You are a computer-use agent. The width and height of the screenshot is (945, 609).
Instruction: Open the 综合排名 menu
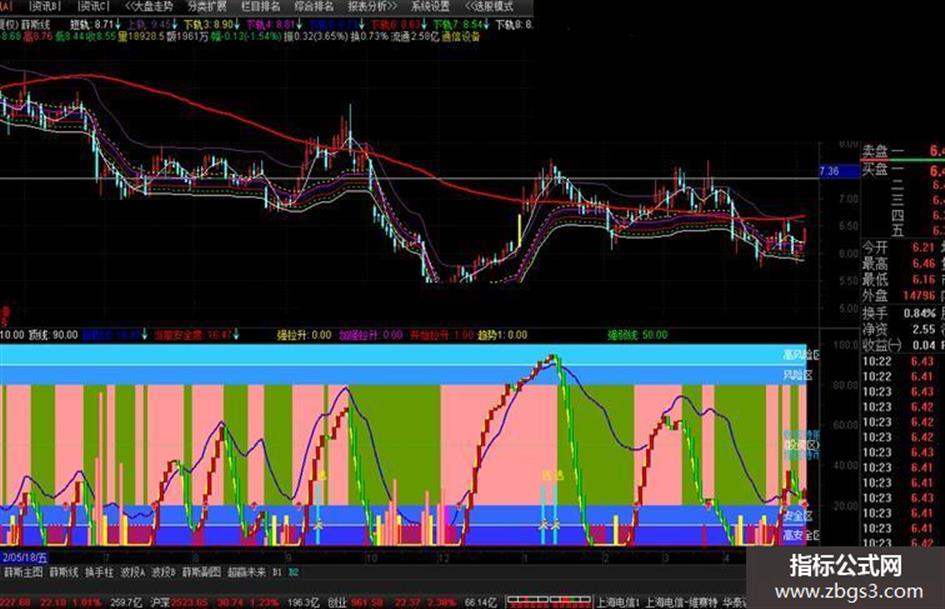click(314, 7)
